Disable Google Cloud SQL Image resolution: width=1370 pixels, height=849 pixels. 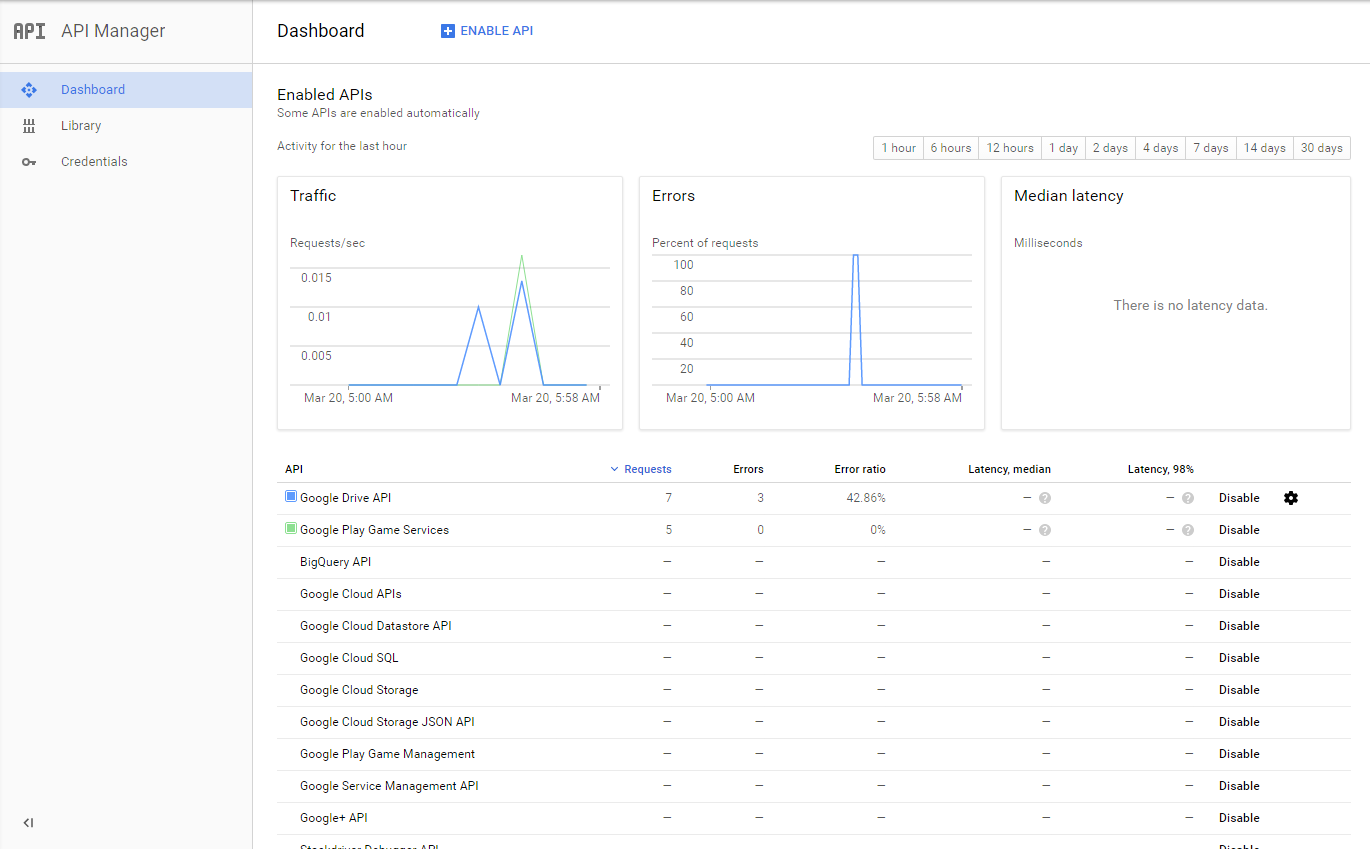pos(1239,658)
